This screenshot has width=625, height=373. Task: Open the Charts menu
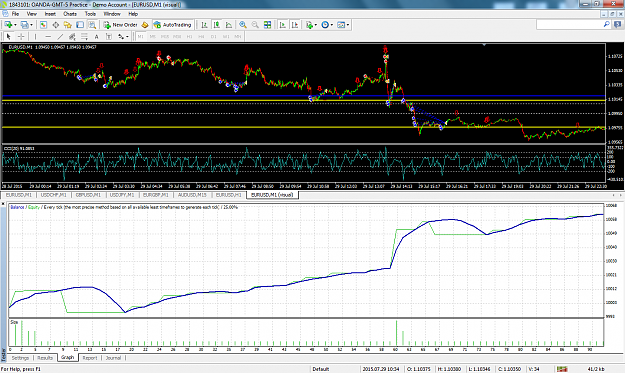pos(70,14)
